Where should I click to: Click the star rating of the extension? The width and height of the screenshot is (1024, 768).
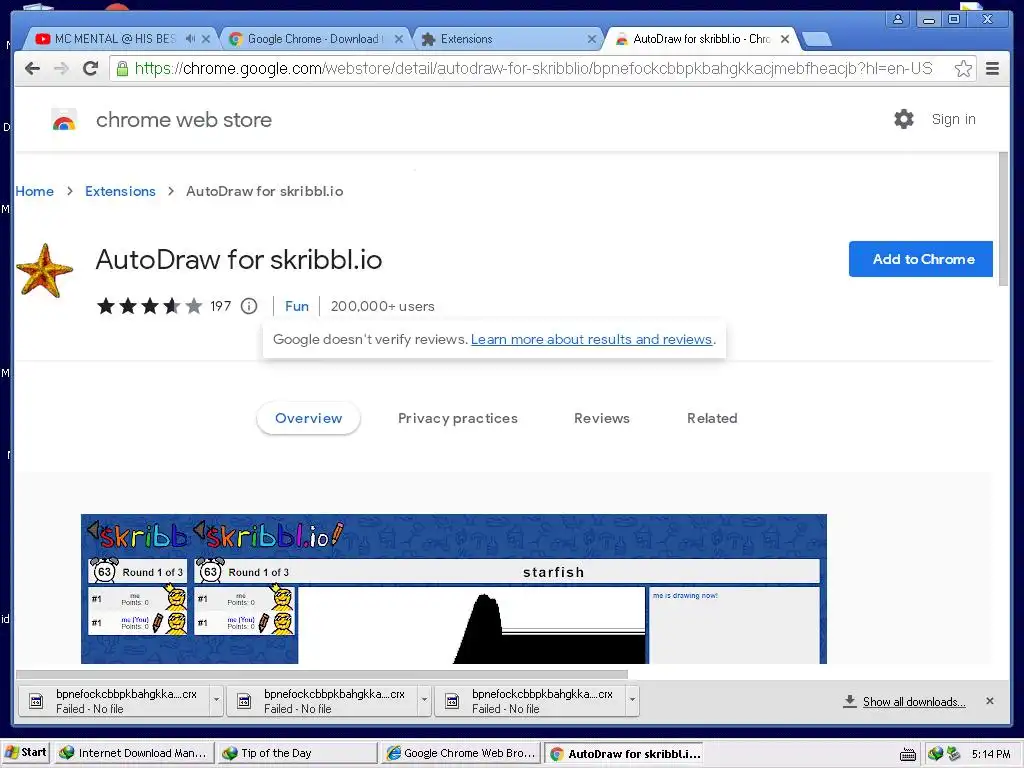pyautogui.click(x=150, y=306)
